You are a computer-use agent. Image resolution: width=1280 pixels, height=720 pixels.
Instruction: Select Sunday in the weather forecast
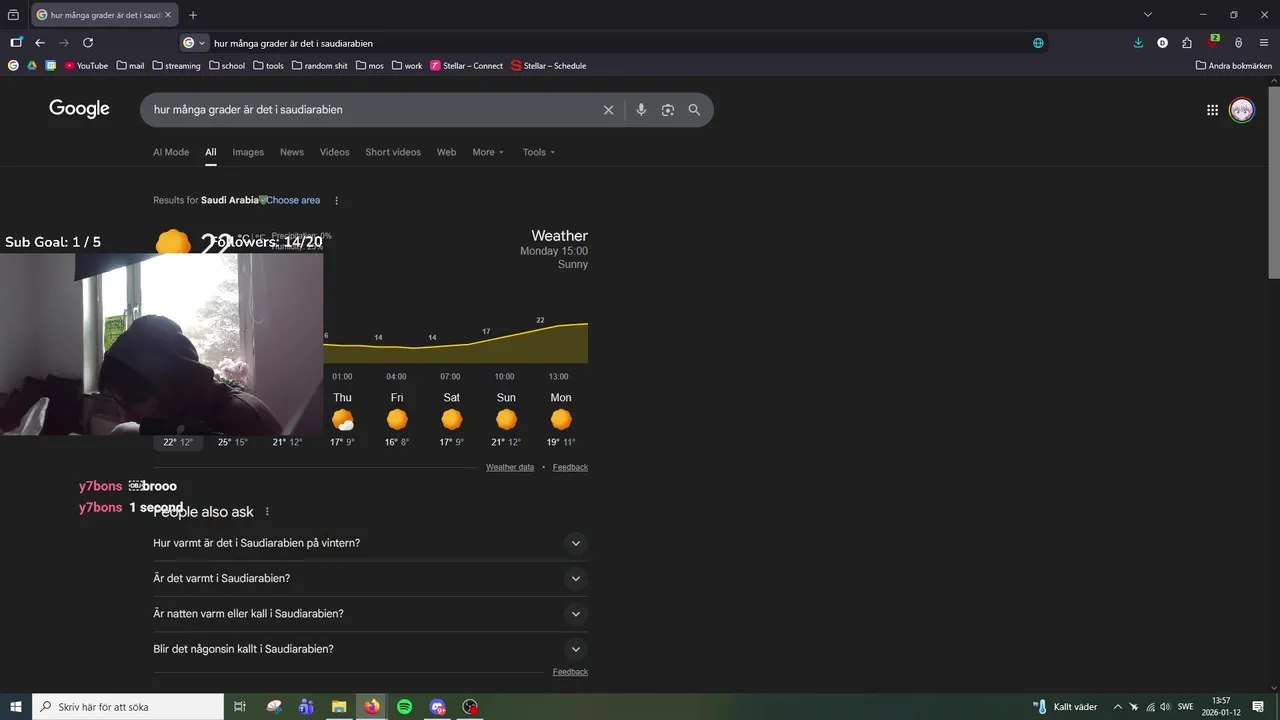(x=506, y=420)
